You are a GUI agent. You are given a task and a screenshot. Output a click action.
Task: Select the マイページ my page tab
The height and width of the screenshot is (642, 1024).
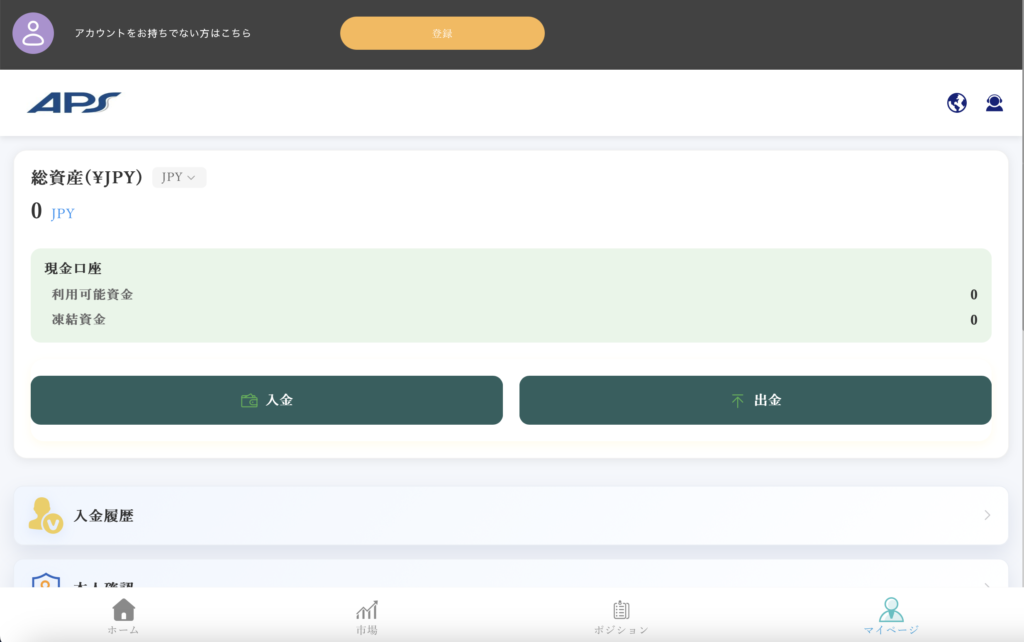tap(891, 617)
